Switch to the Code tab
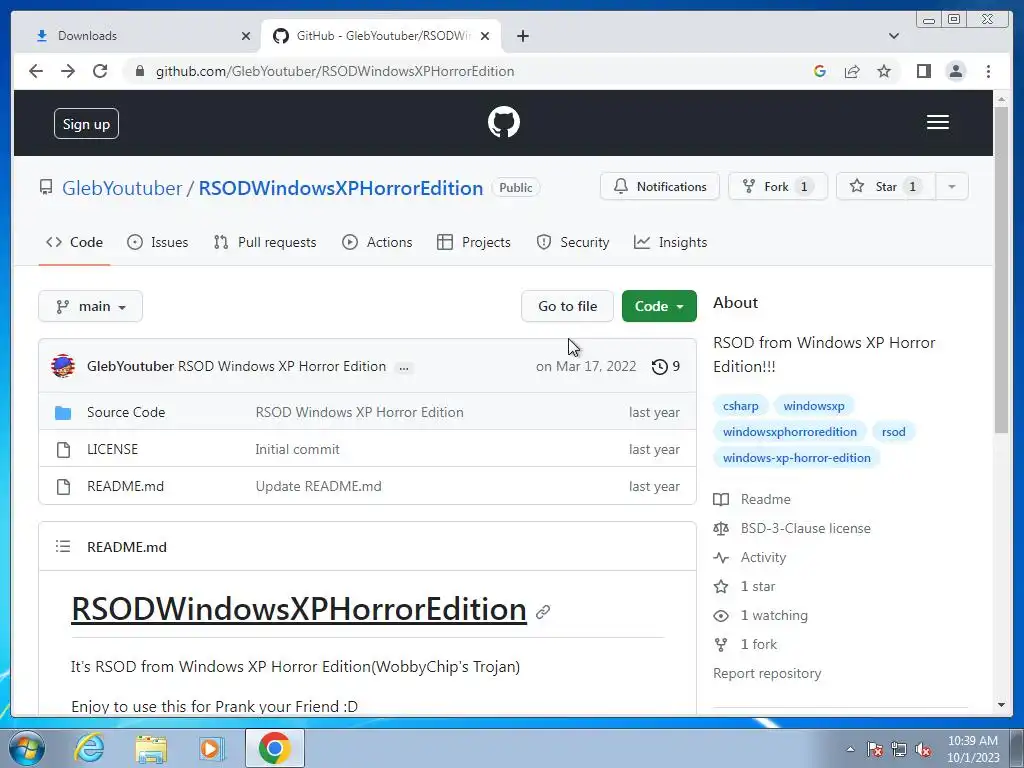The image size is (1024, 768). (74, 242)
